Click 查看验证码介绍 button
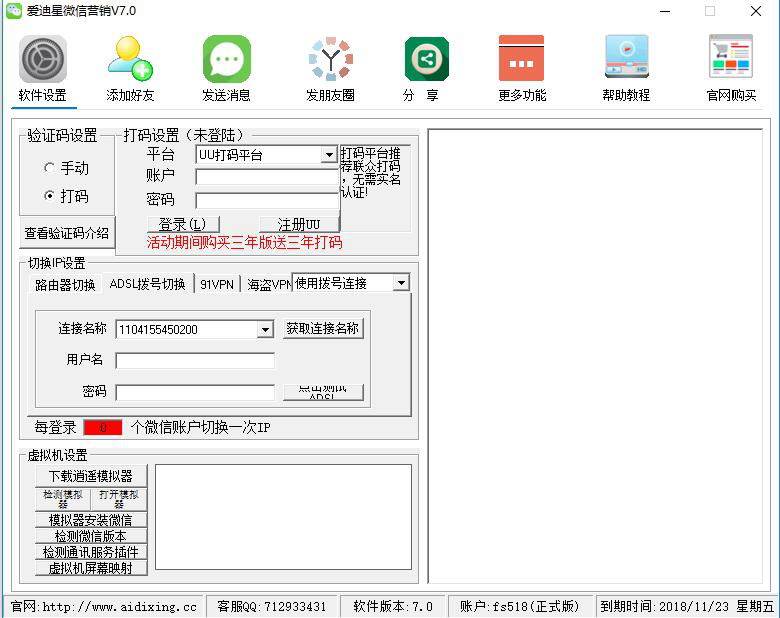The height and width of the screenshot is (618, 780). [67, 232]
